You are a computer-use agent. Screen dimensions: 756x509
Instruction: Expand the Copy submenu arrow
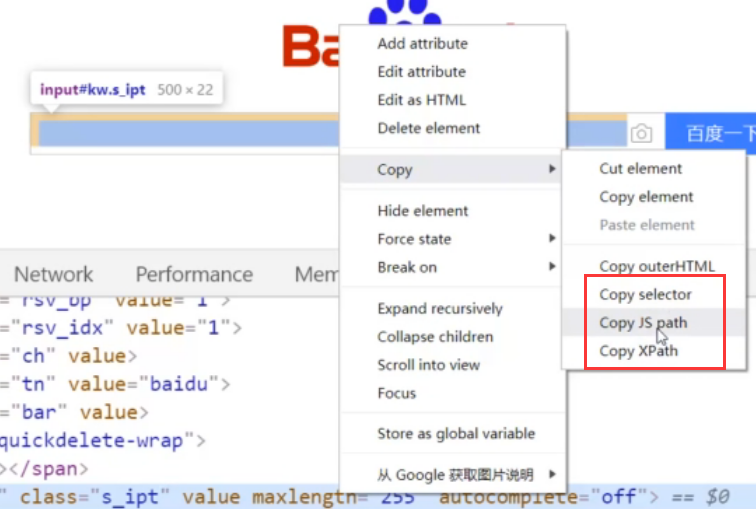[553, 169]
